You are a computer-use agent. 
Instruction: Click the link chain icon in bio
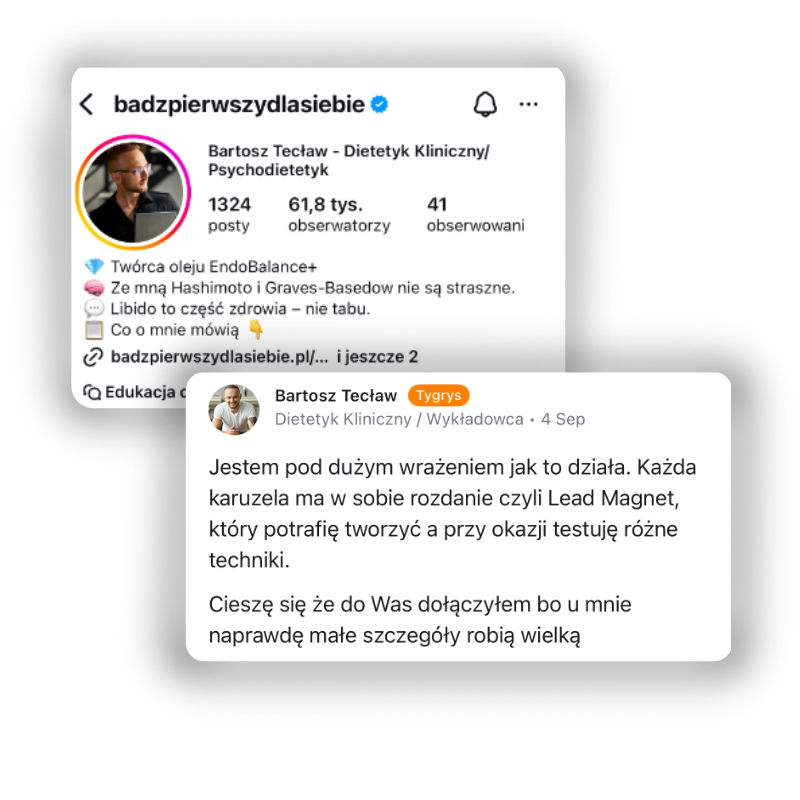click(93, 357)
